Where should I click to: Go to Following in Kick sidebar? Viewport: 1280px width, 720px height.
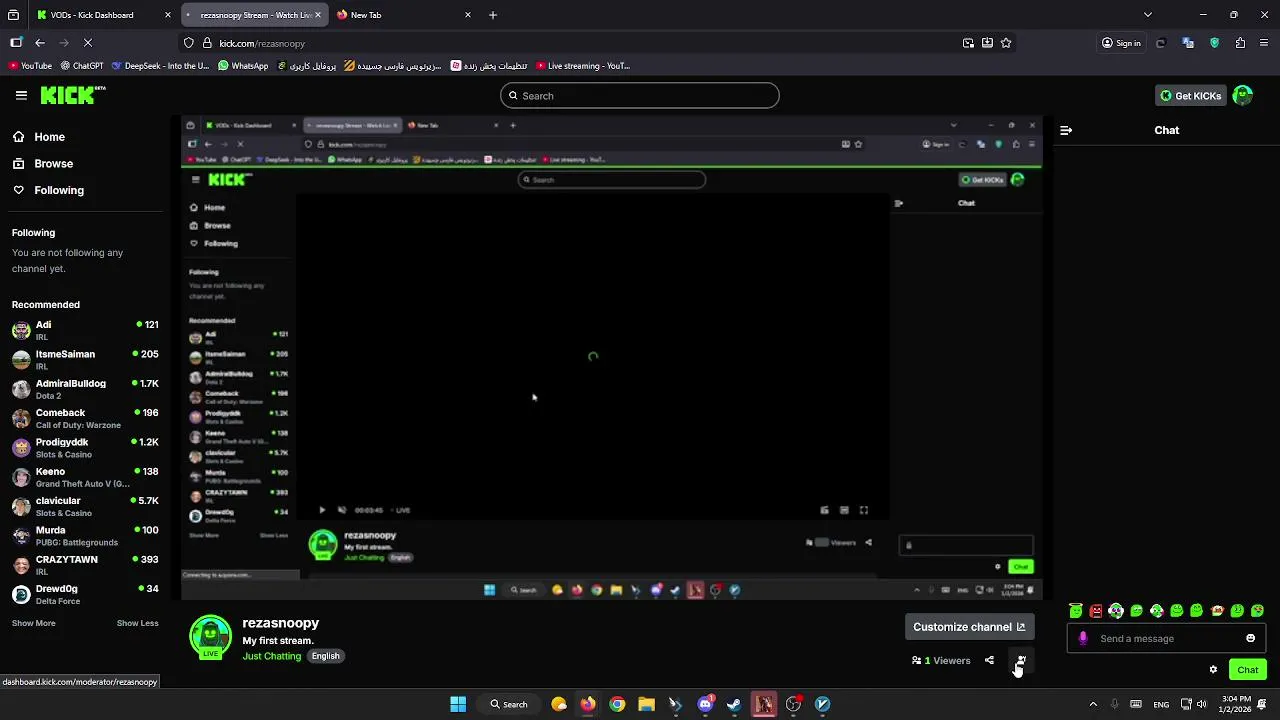click(48, 190)
